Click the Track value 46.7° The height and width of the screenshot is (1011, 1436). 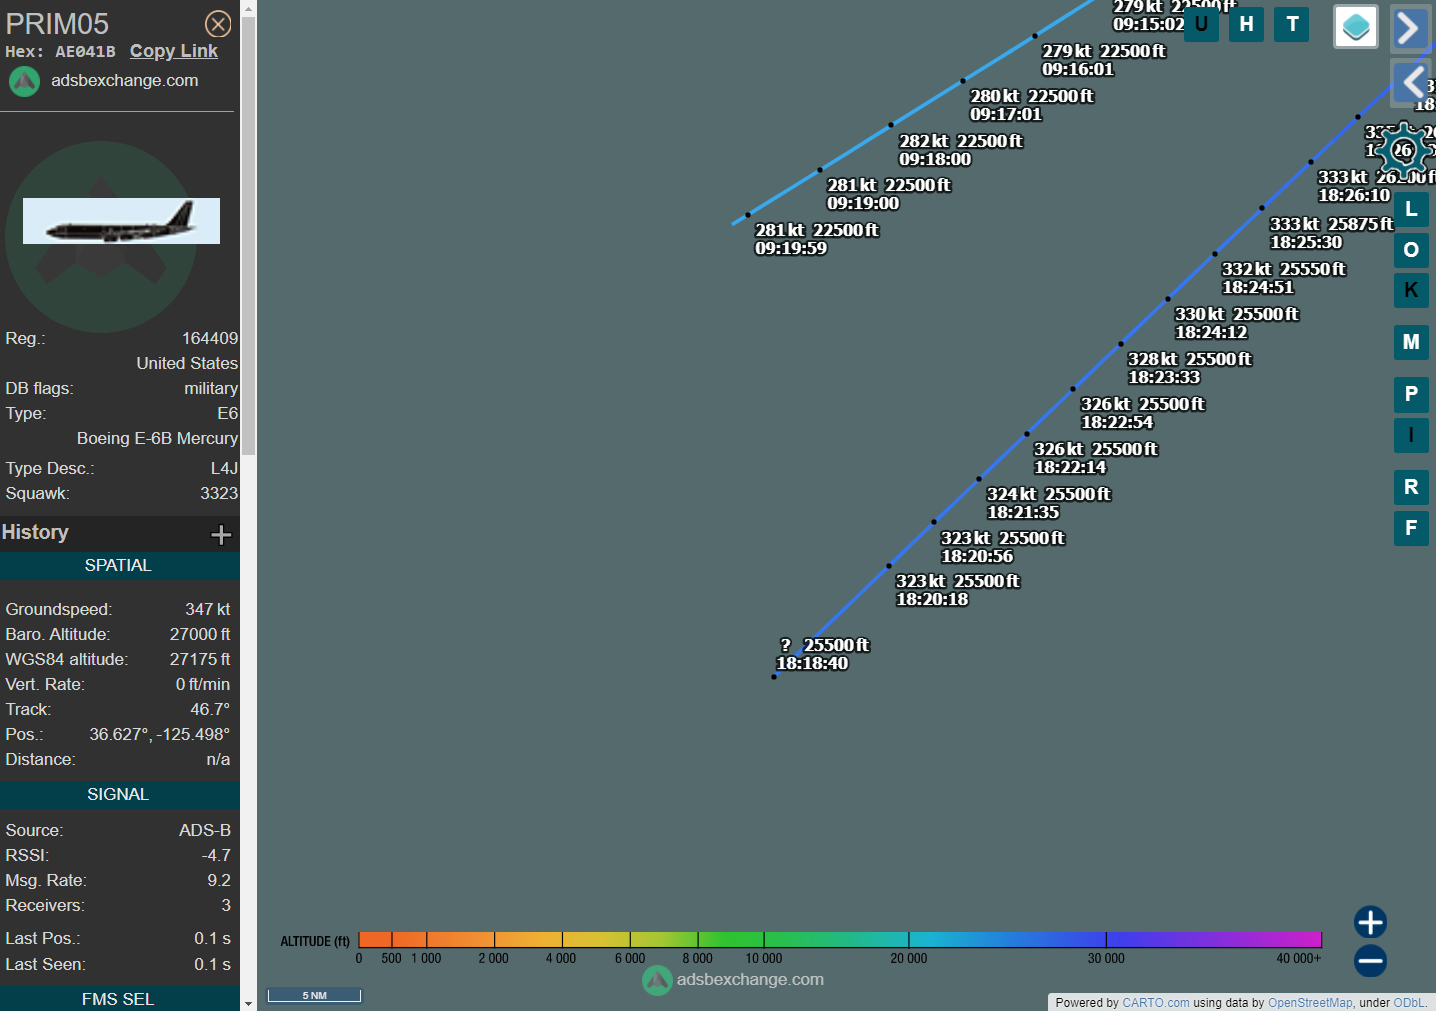point(210,710)
